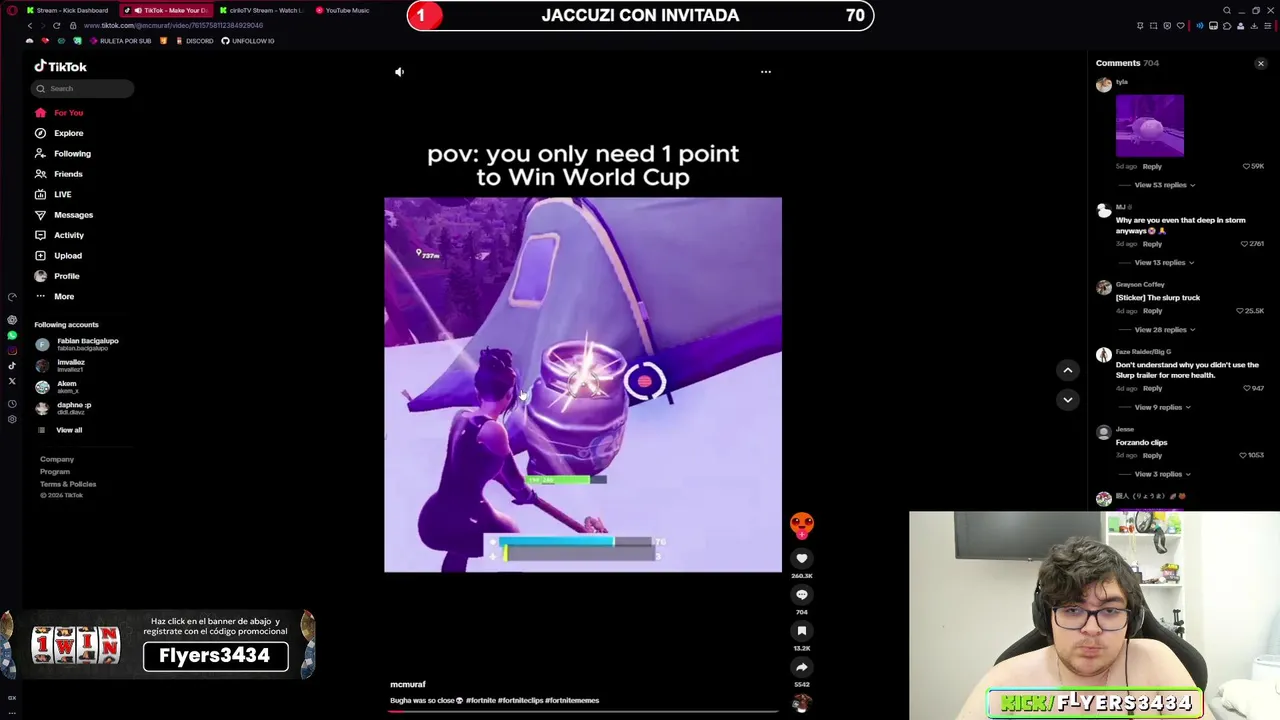The width and height of the screenshot is (1280, 720).
Task: Open imvallez followed account
Action: [x=60, y=366]
